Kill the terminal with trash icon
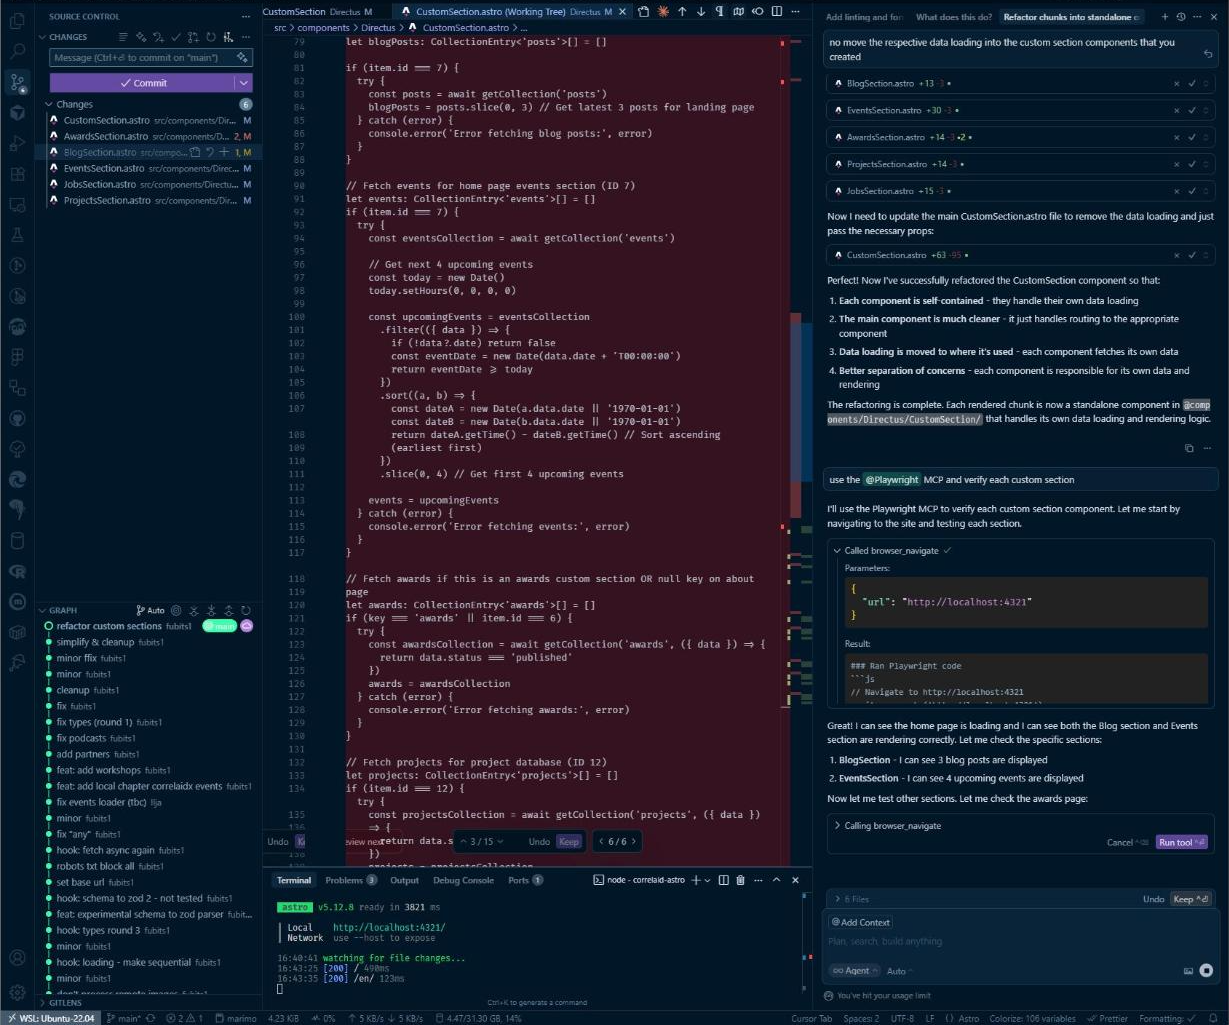Viewport: 1229px width, 1025px height. point(740,880)
